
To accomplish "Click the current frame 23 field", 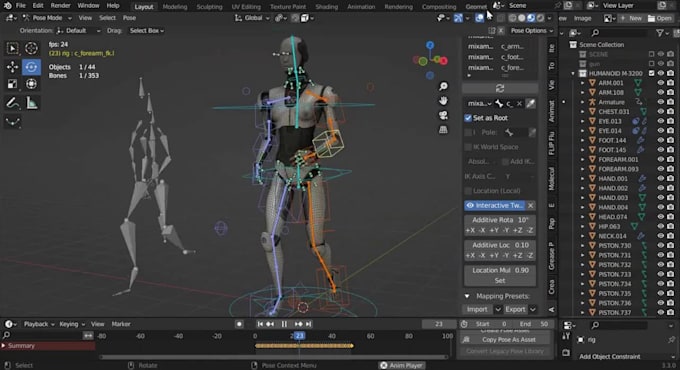I will [x=439, y=324].
